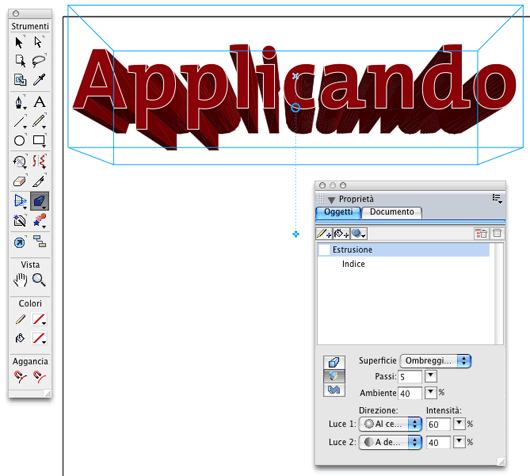Select the white Subselect arrow tool
The width and height of the screenshot is (530, 476).
coord(39,43)
